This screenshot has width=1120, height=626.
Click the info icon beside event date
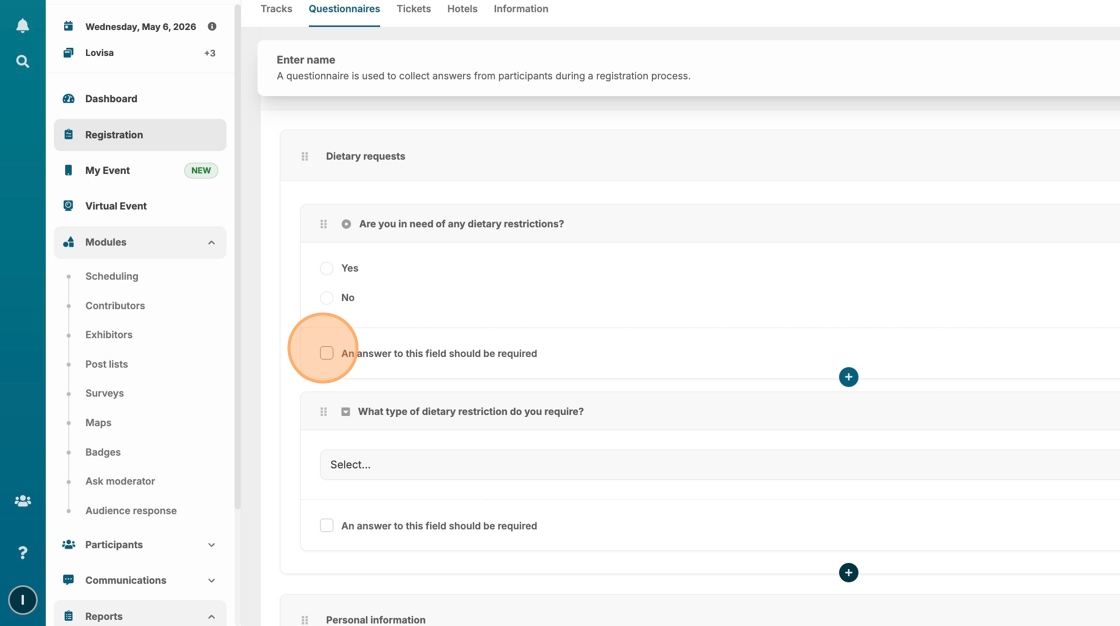(212, 27)
